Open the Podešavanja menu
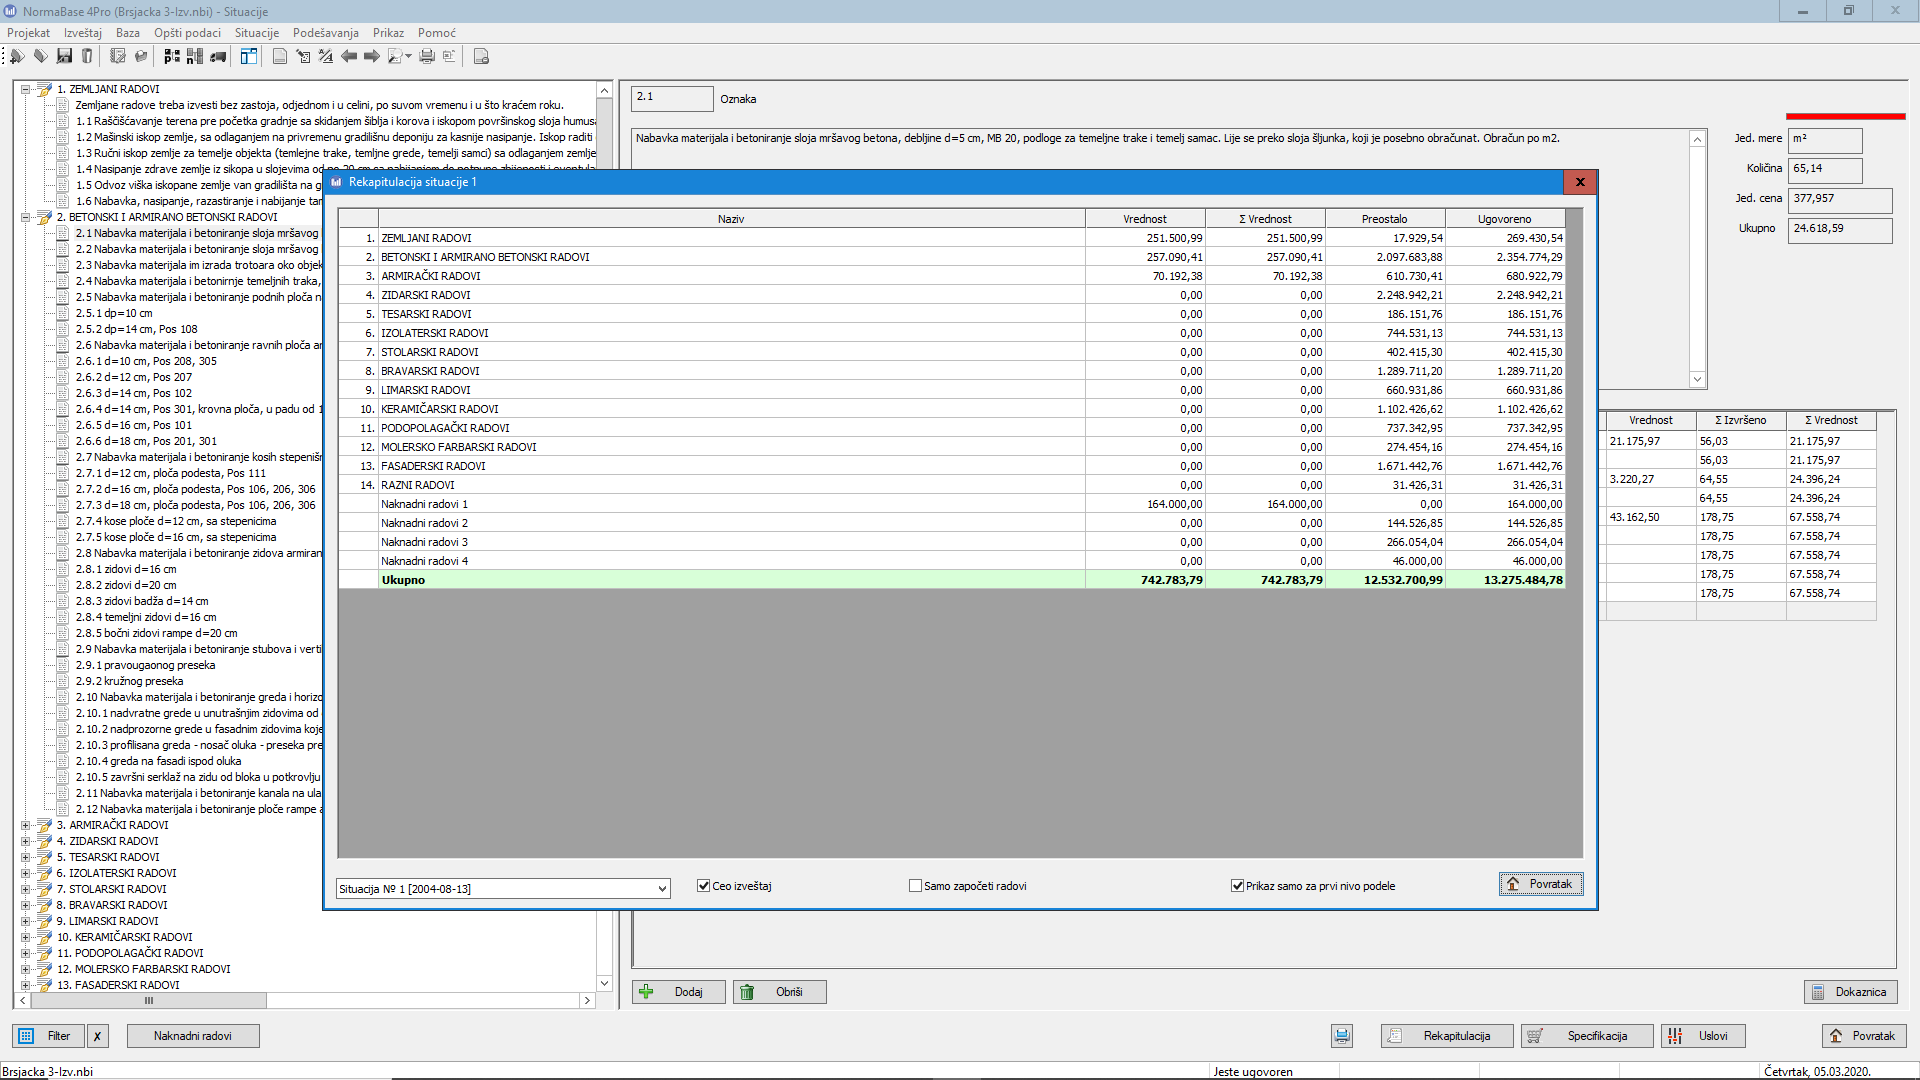The height and width of the screenshot is (1080, 1920). 325,33
